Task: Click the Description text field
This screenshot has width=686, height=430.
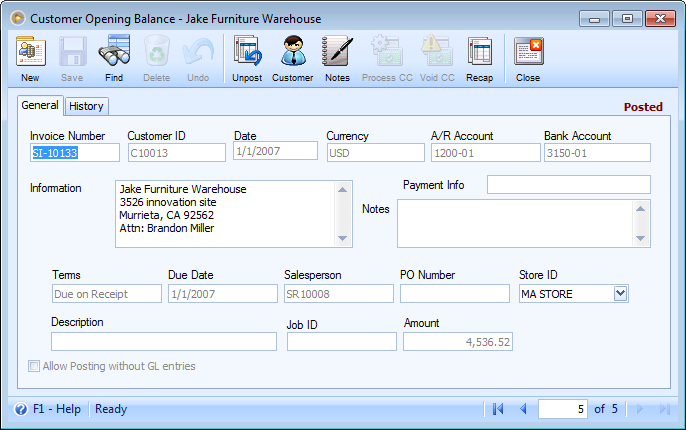Action: tap(163, 341)
